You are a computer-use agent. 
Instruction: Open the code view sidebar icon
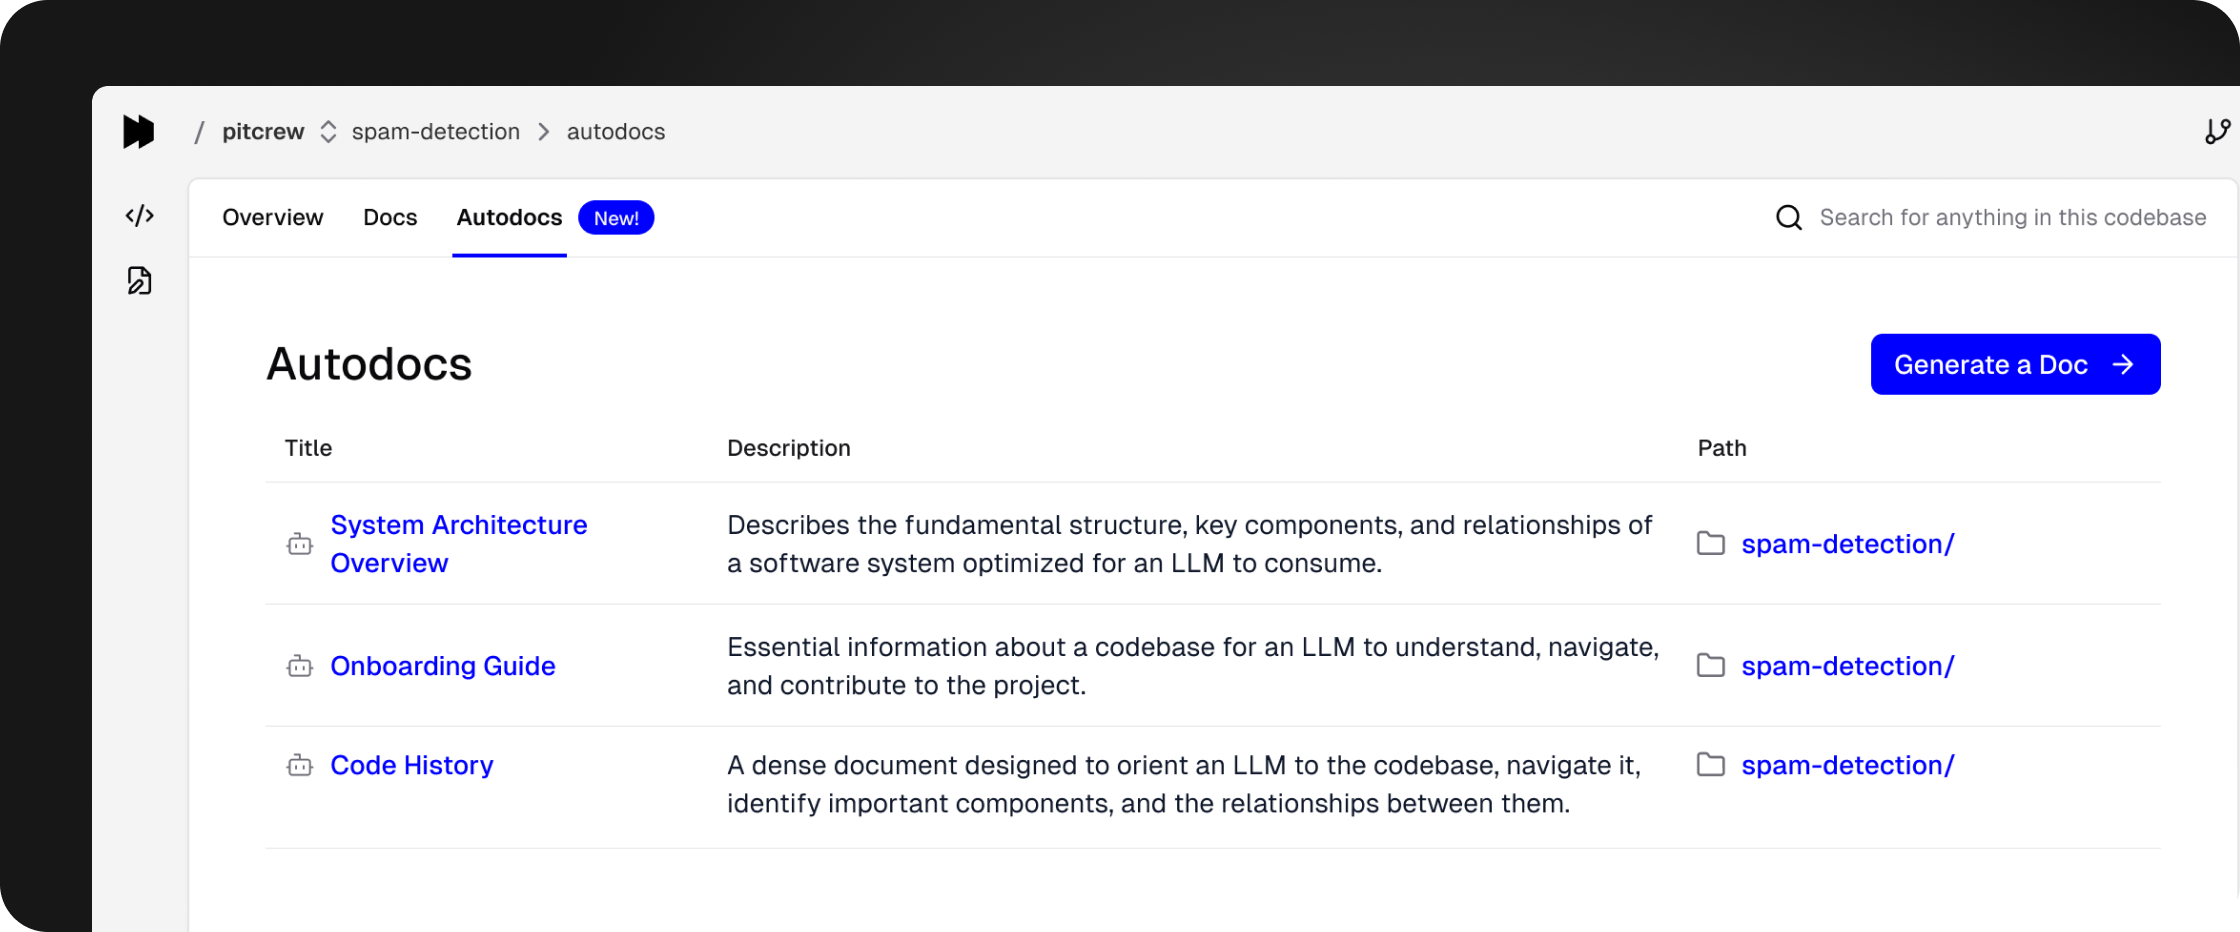[139, 216]
